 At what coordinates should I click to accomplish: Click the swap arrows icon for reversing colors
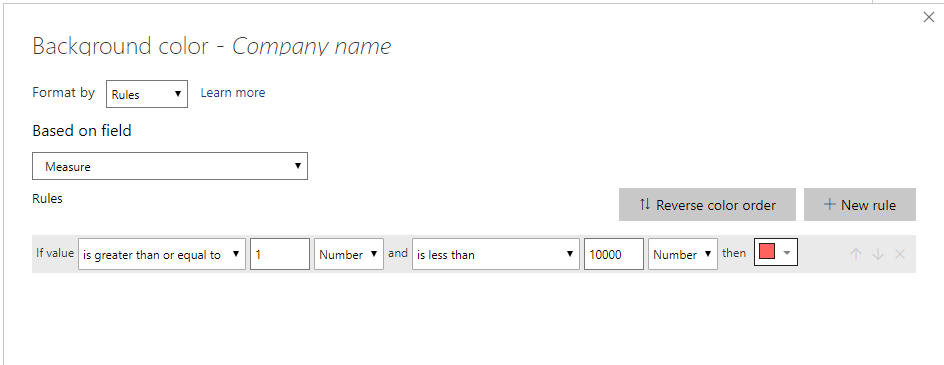645,205
